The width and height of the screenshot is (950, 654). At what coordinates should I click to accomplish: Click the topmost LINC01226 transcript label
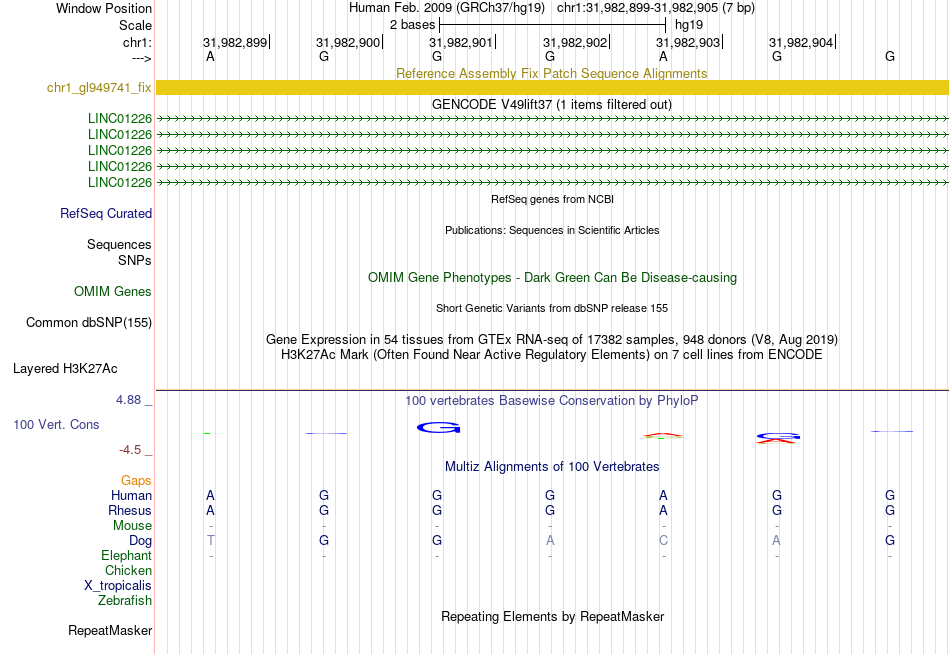(x=119, y=118)
